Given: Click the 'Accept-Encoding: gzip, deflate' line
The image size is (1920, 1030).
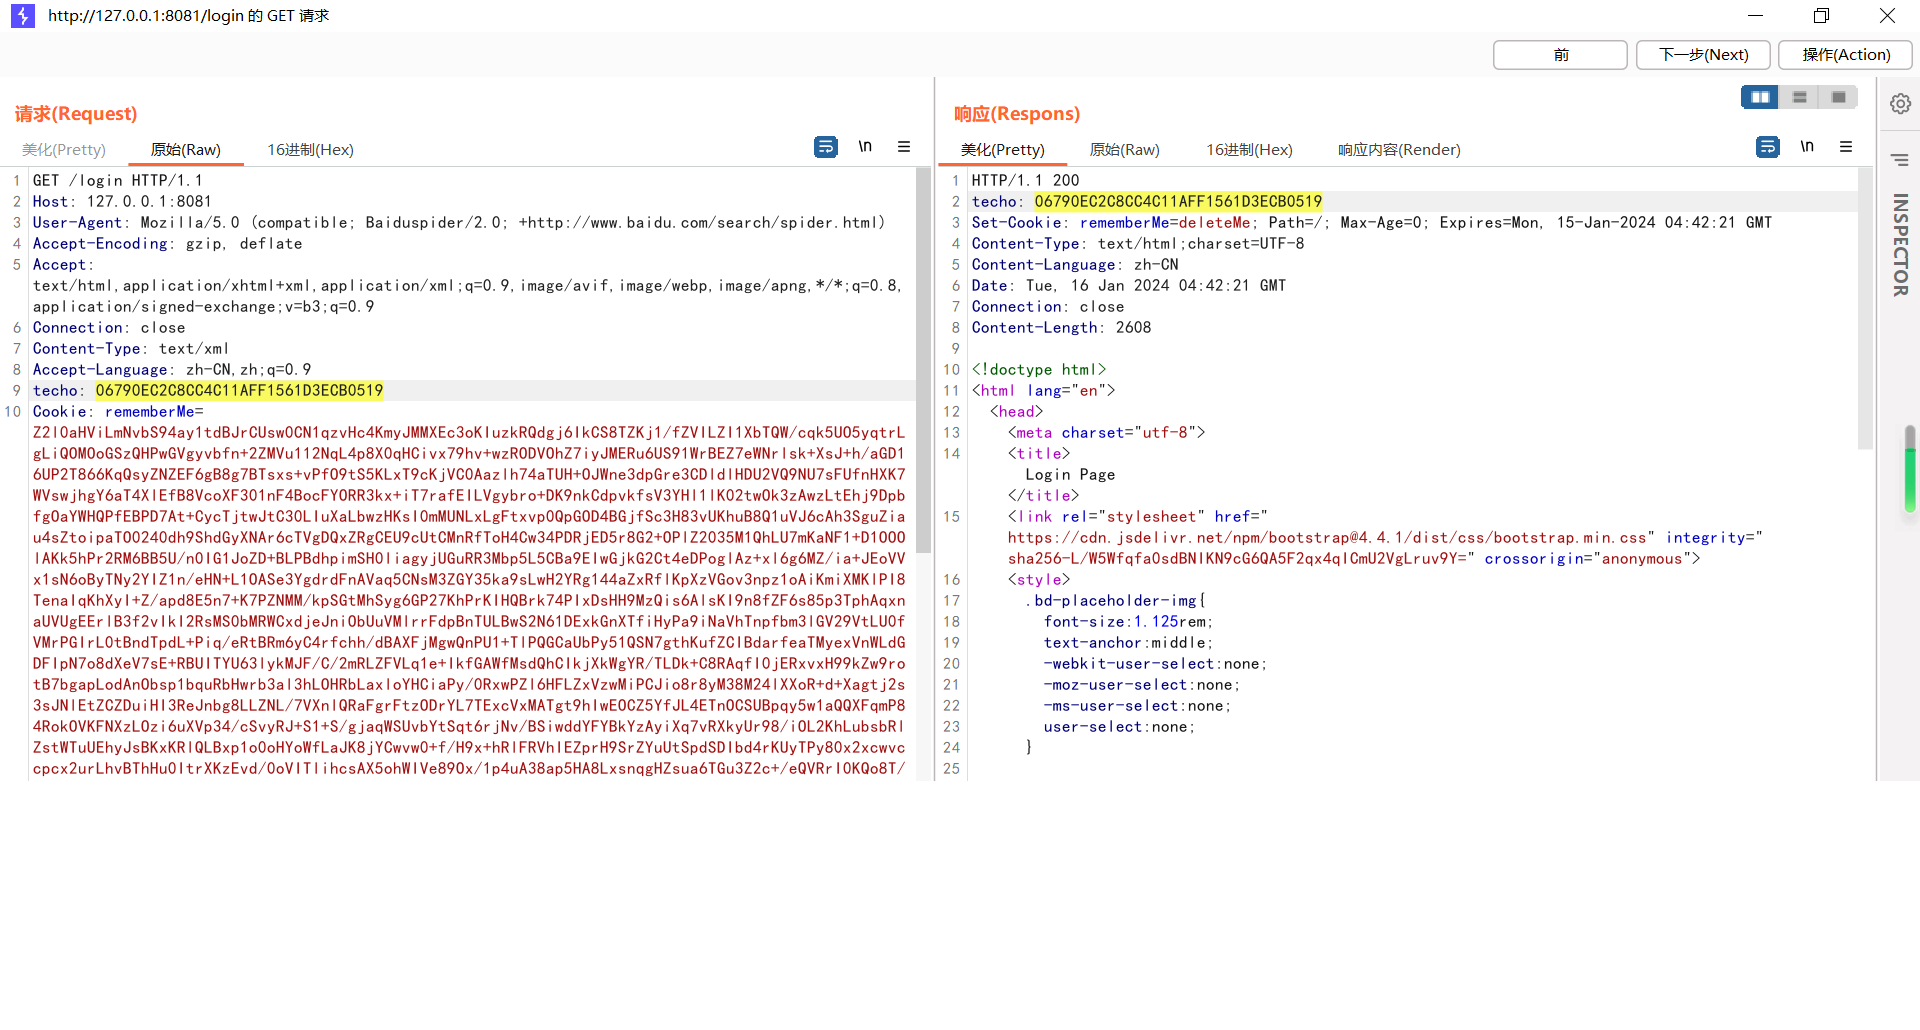Looking at the screenshot, I should [x=167, y=244].
